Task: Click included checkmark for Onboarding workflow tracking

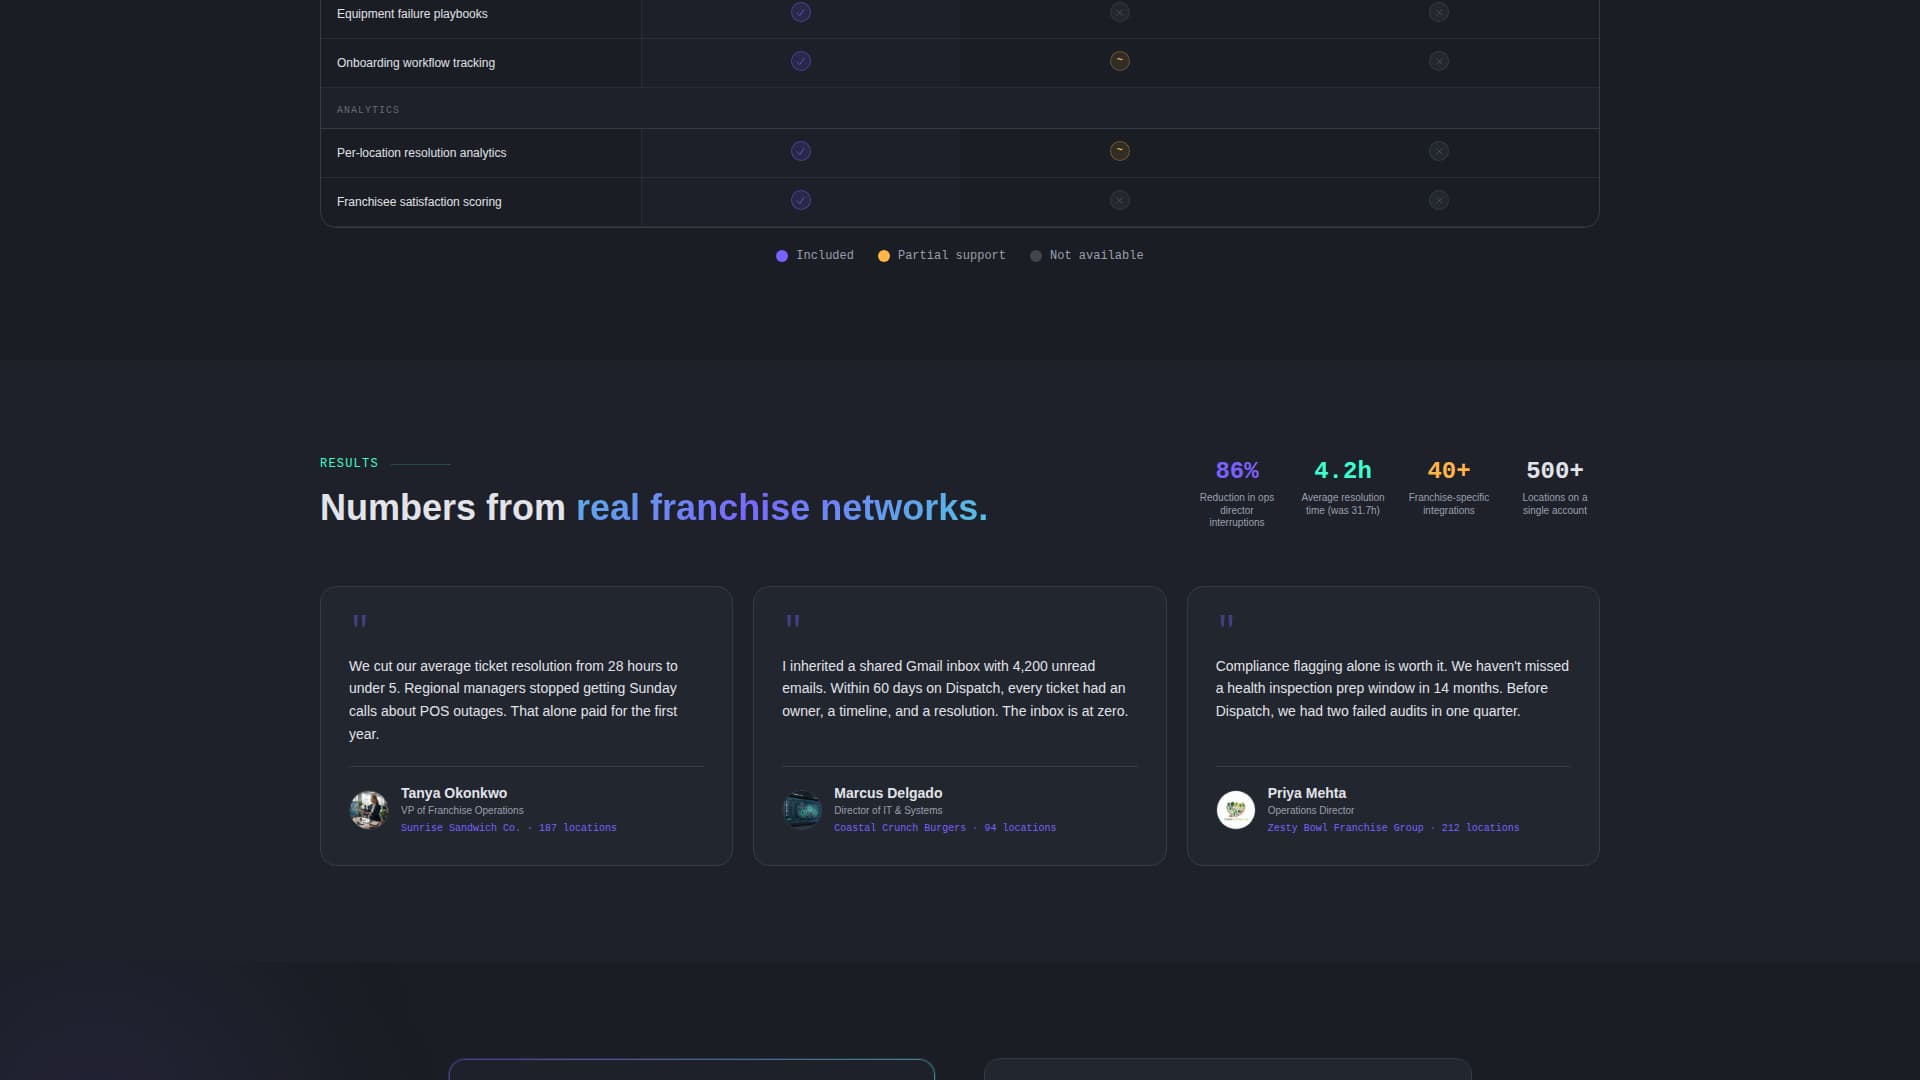Action: point(801,61)
